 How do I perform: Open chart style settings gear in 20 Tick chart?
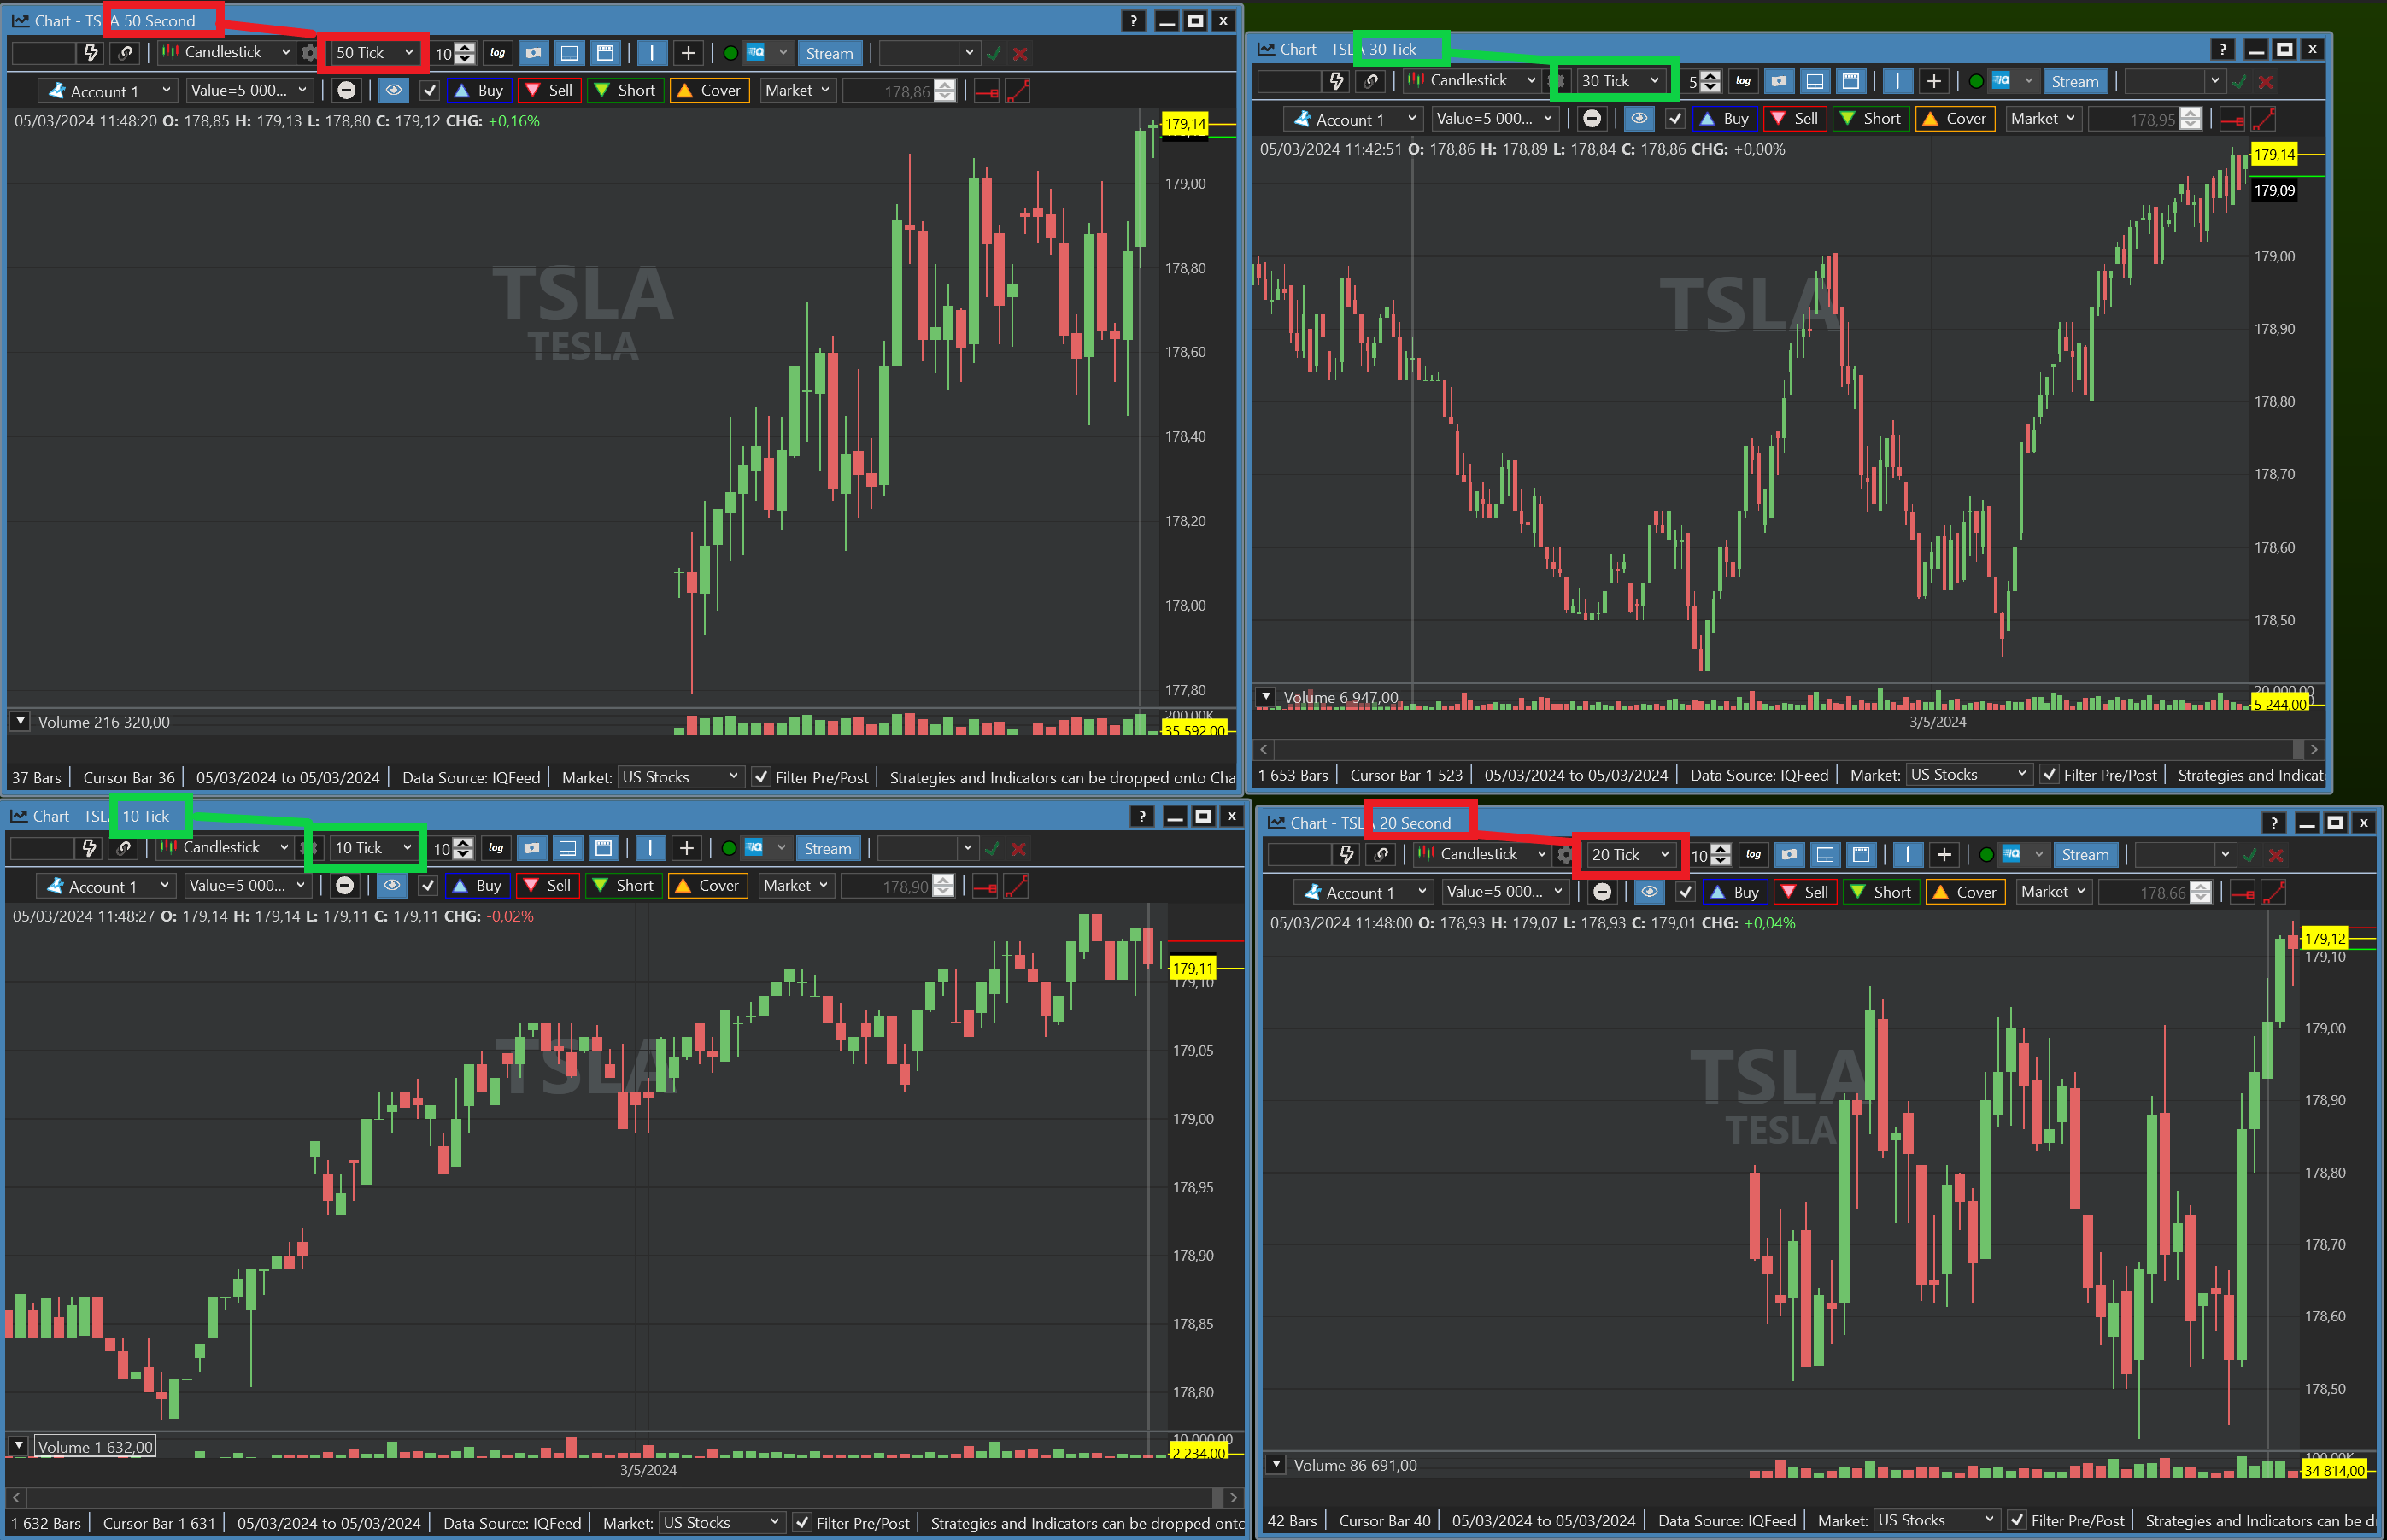point(1564,855)
